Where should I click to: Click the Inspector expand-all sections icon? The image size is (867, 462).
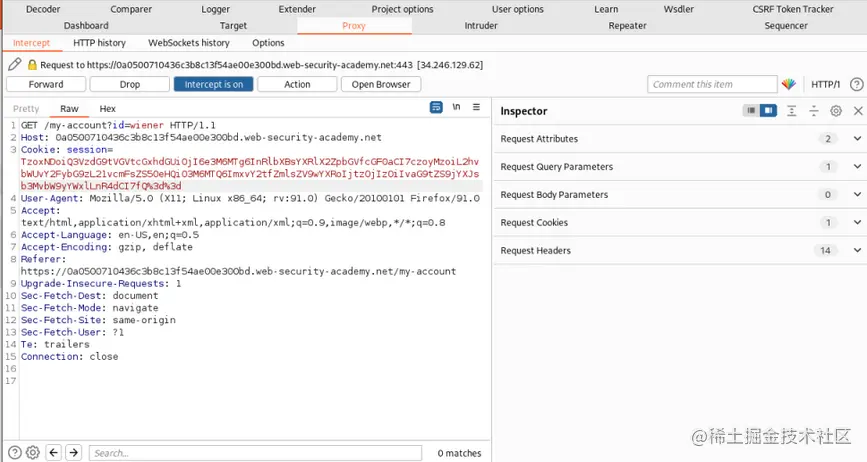(792, 111)
